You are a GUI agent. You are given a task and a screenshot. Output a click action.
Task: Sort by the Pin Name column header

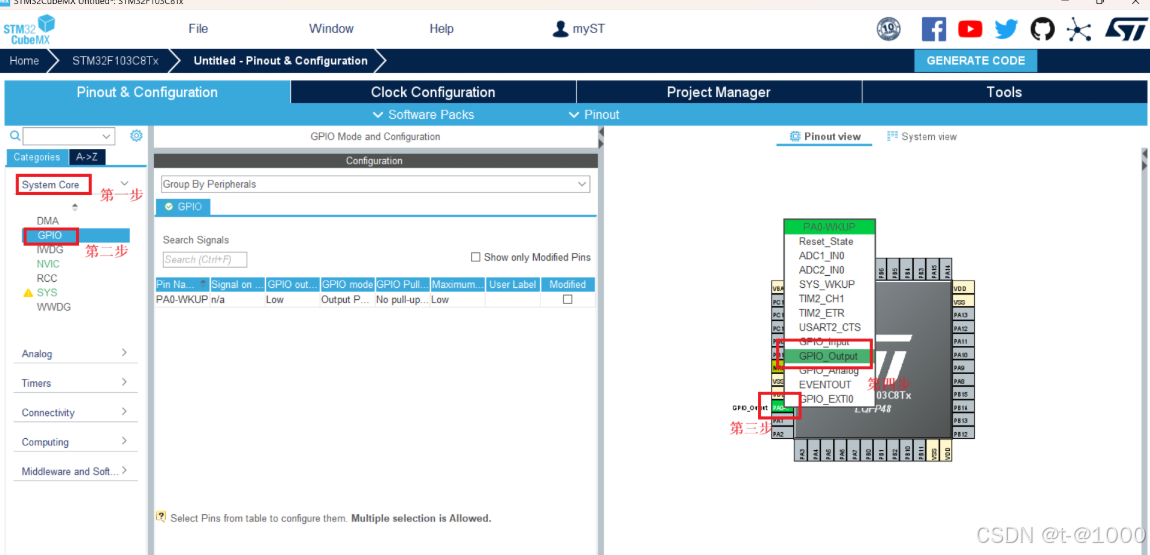click(182, 284)
